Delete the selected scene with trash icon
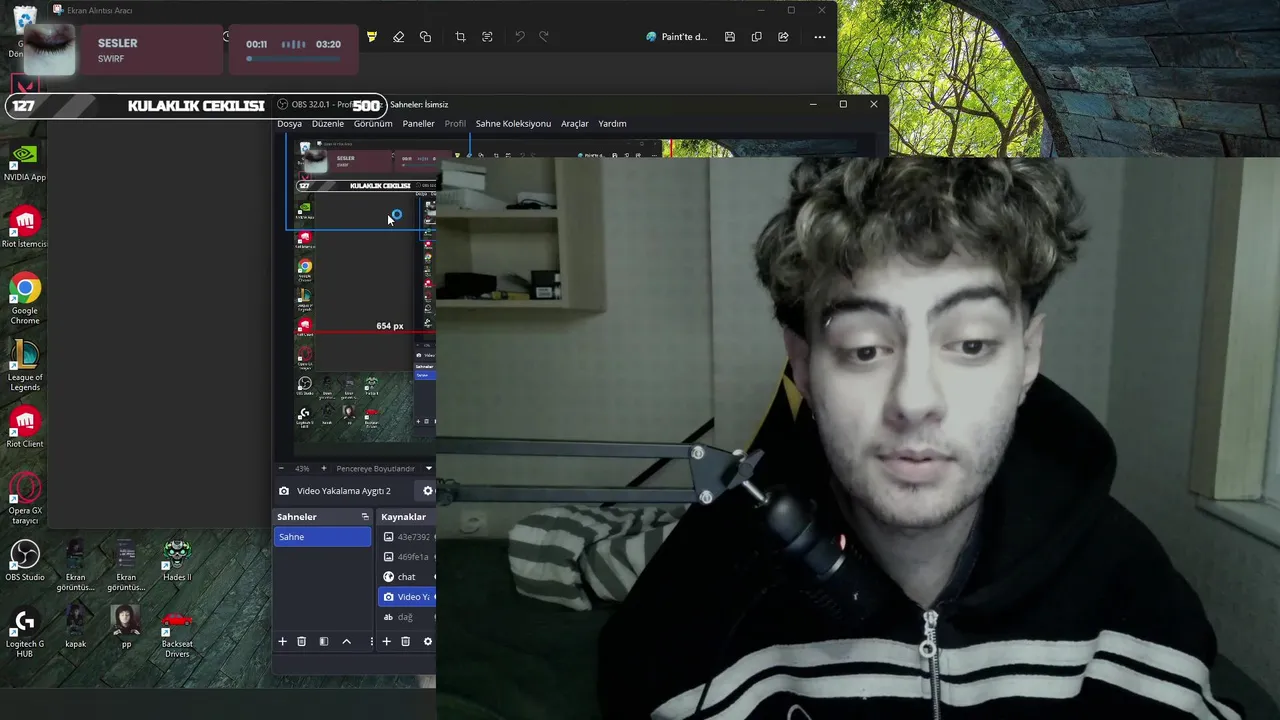Screen dimensions: 1280x720 [301, 642]
